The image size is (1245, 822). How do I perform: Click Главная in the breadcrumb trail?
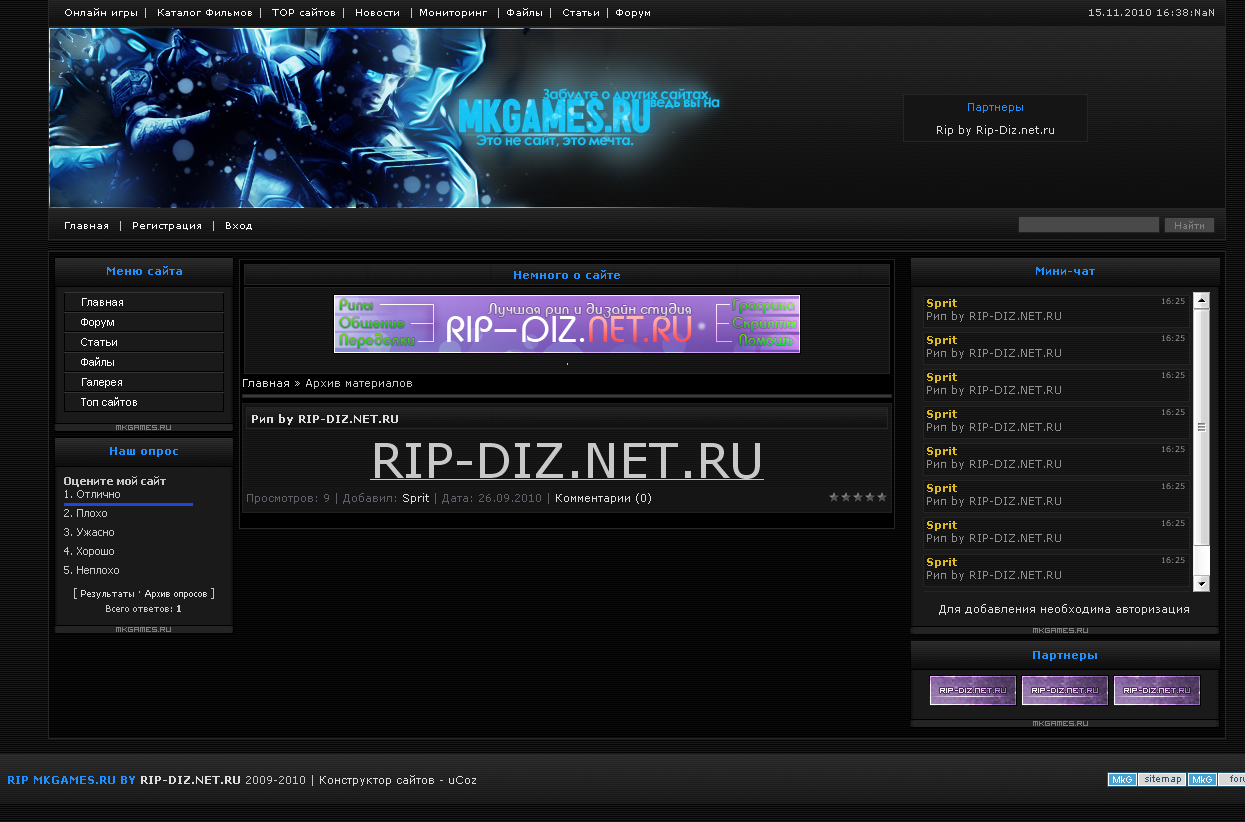pos(266,383)
